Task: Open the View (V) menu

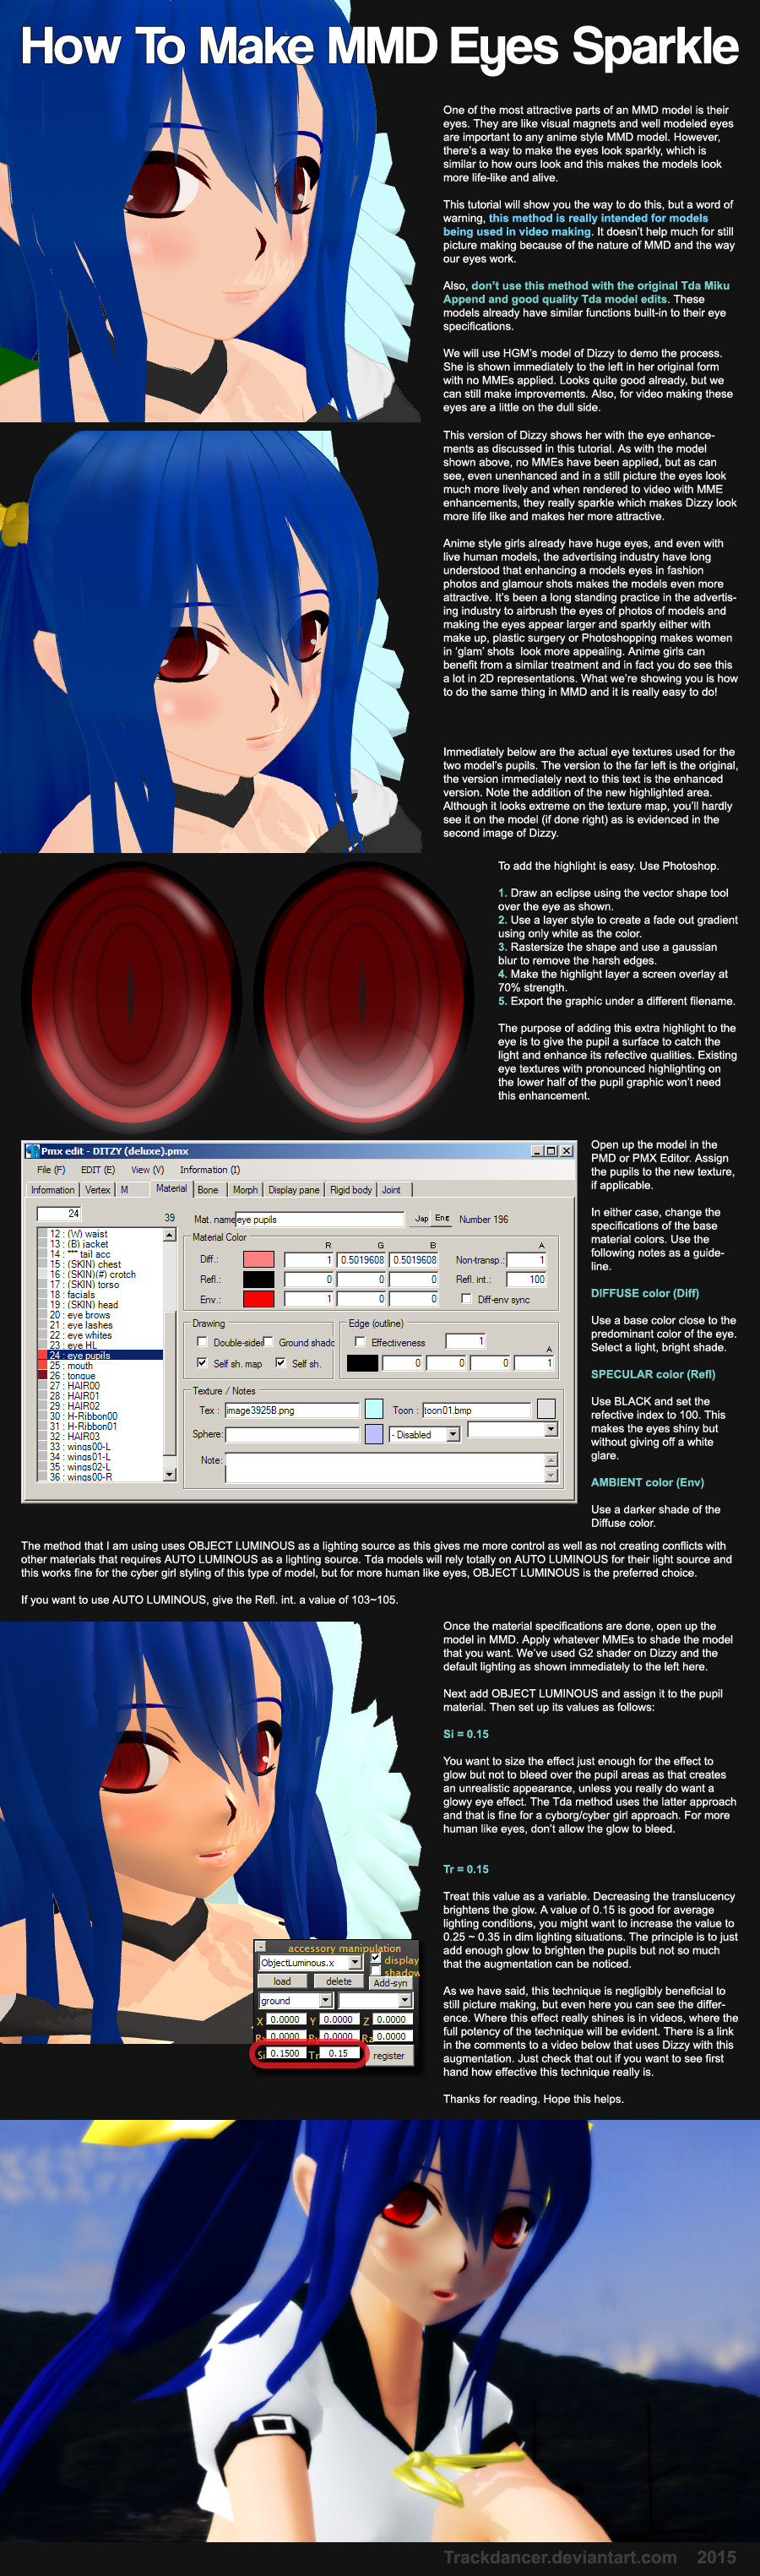Action: (147, 1170)
